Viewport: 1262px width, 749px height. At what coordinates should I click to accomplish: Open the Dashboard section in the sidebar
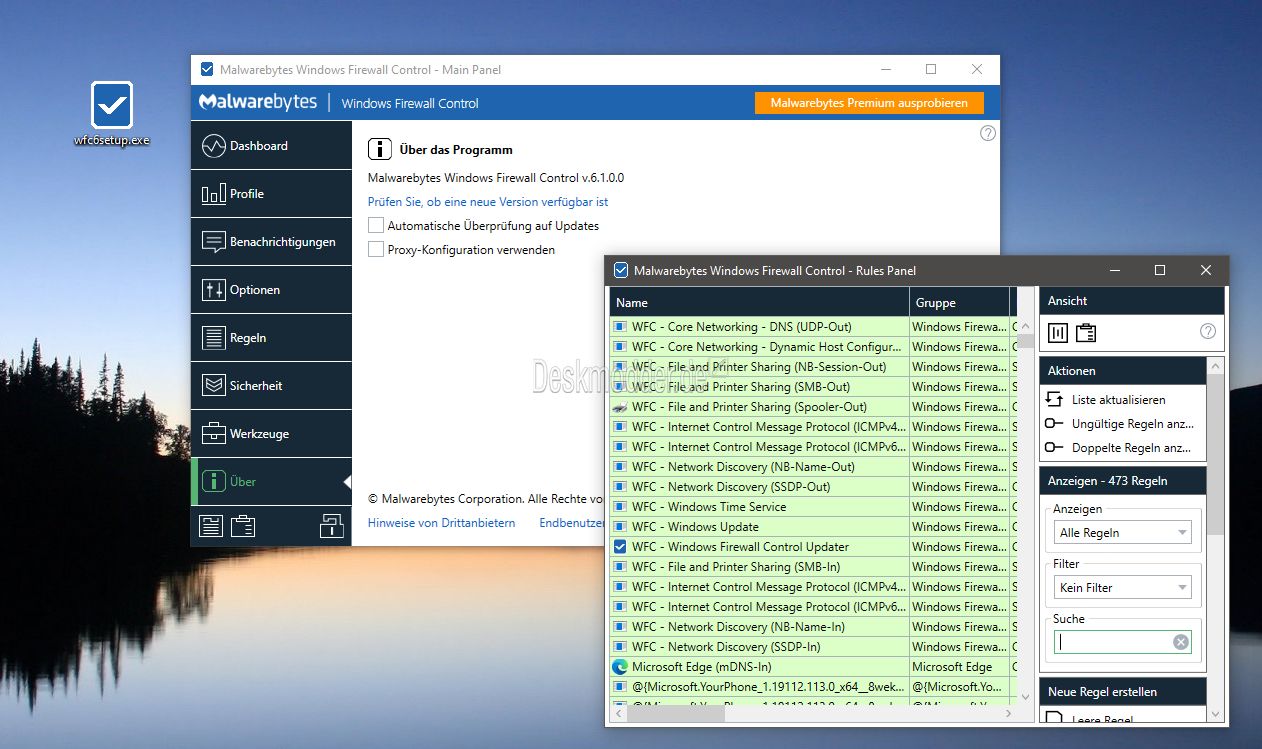(x=271, y=146)
